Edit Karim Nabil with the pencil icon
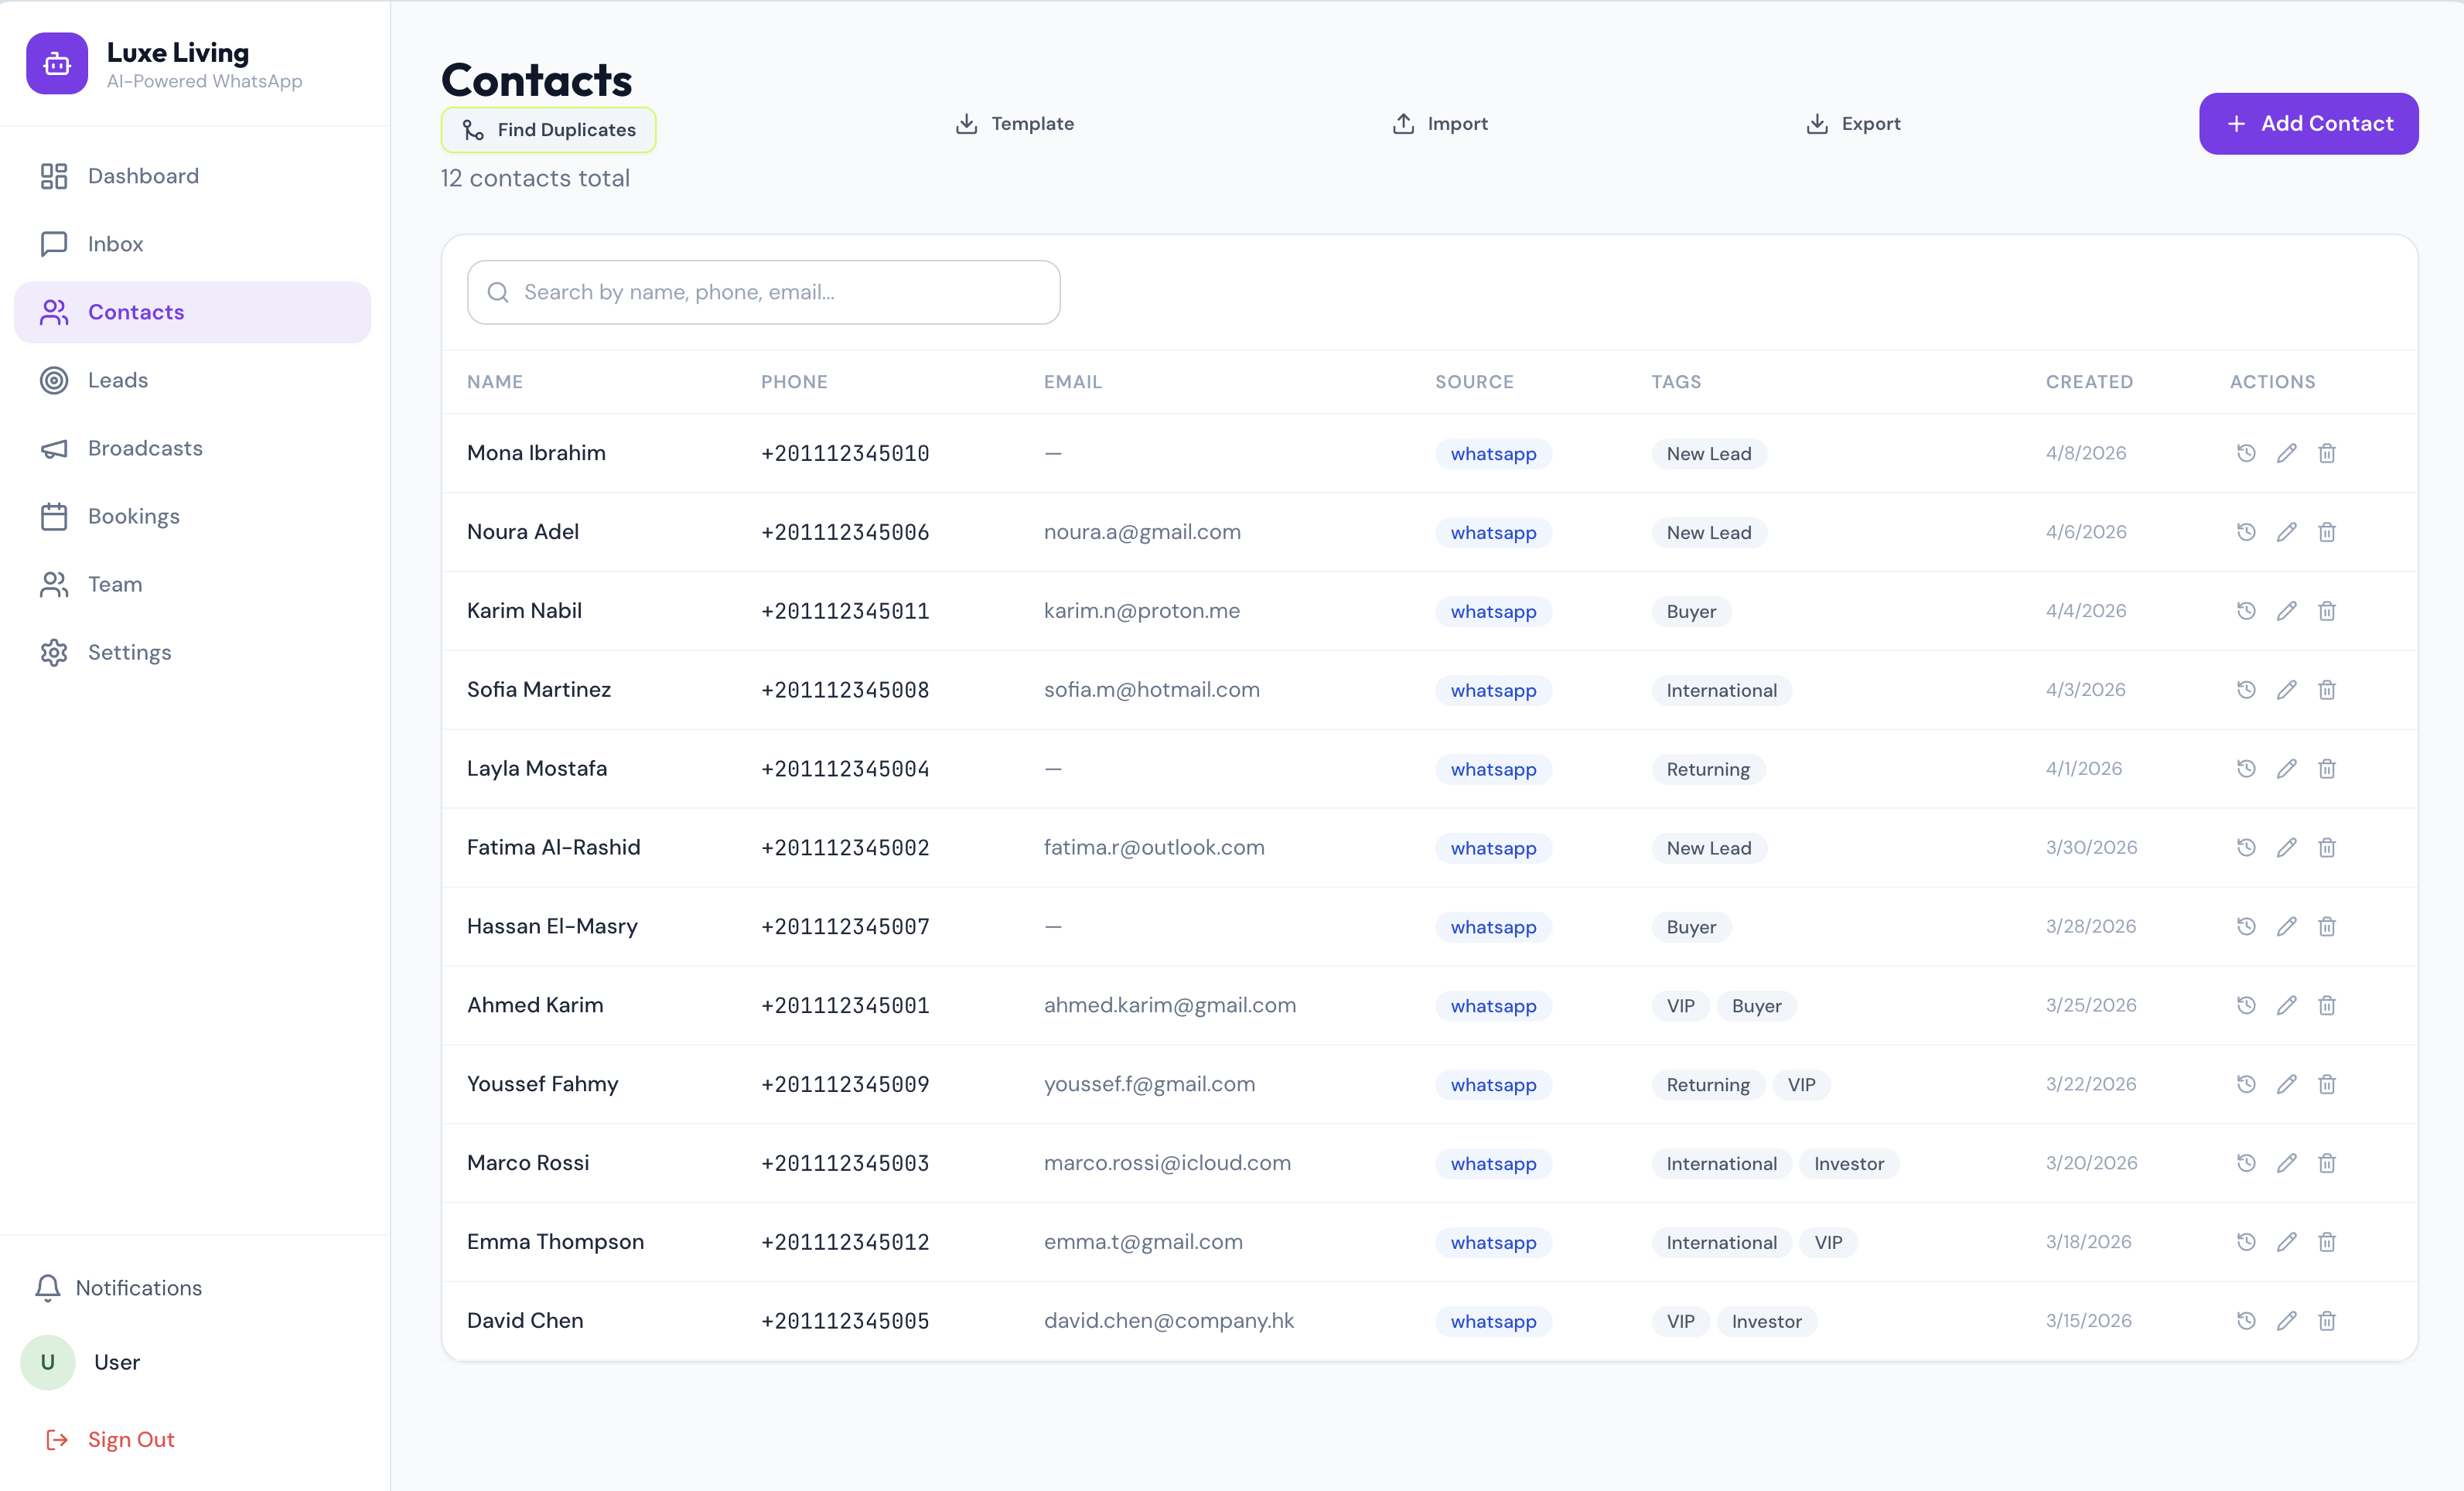 2287,610
